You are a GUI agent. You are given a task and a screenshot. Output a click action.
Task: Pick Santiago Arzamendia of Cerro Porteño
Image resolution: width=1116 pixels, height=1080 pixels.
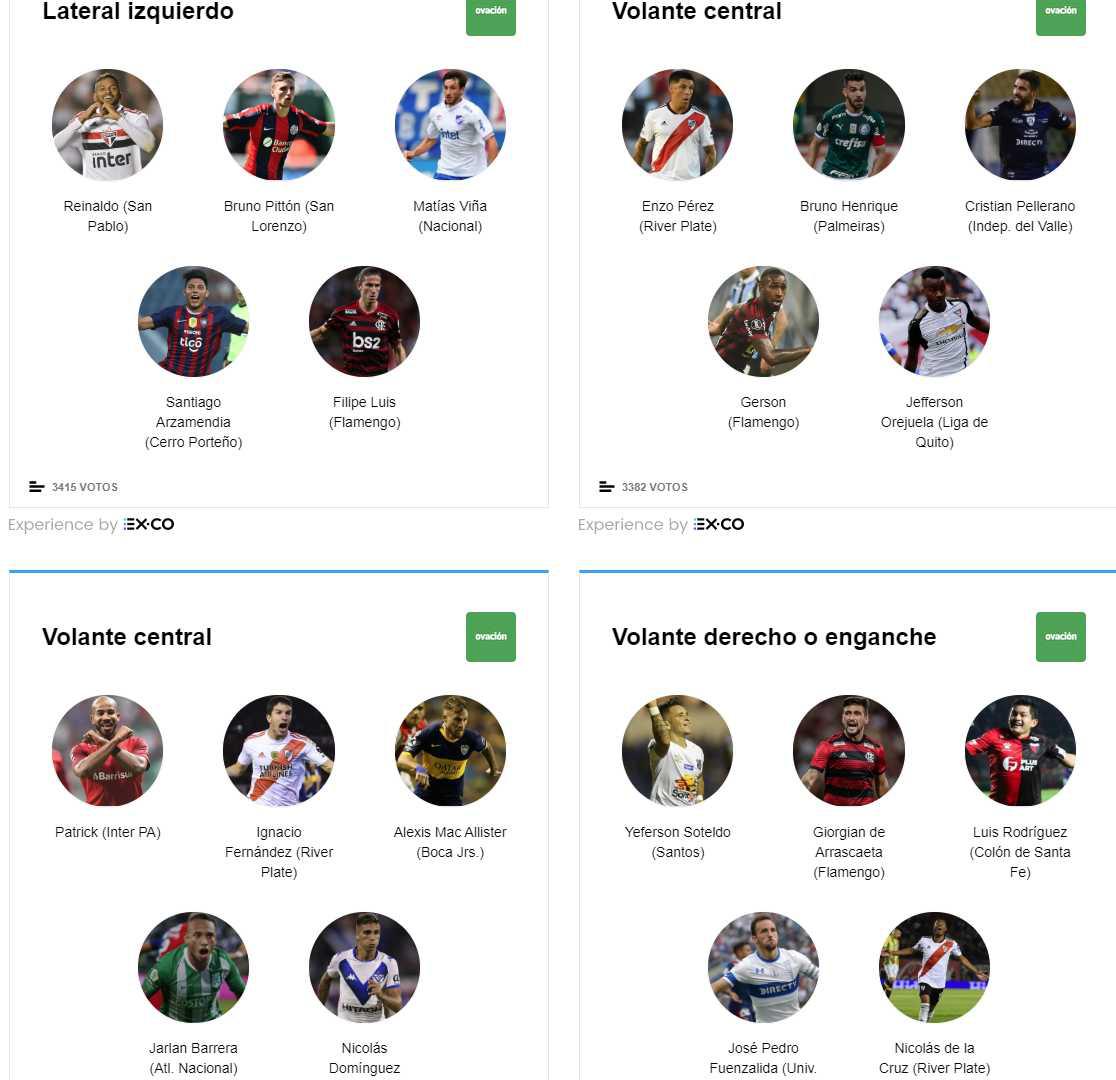(x=193, y=321)
